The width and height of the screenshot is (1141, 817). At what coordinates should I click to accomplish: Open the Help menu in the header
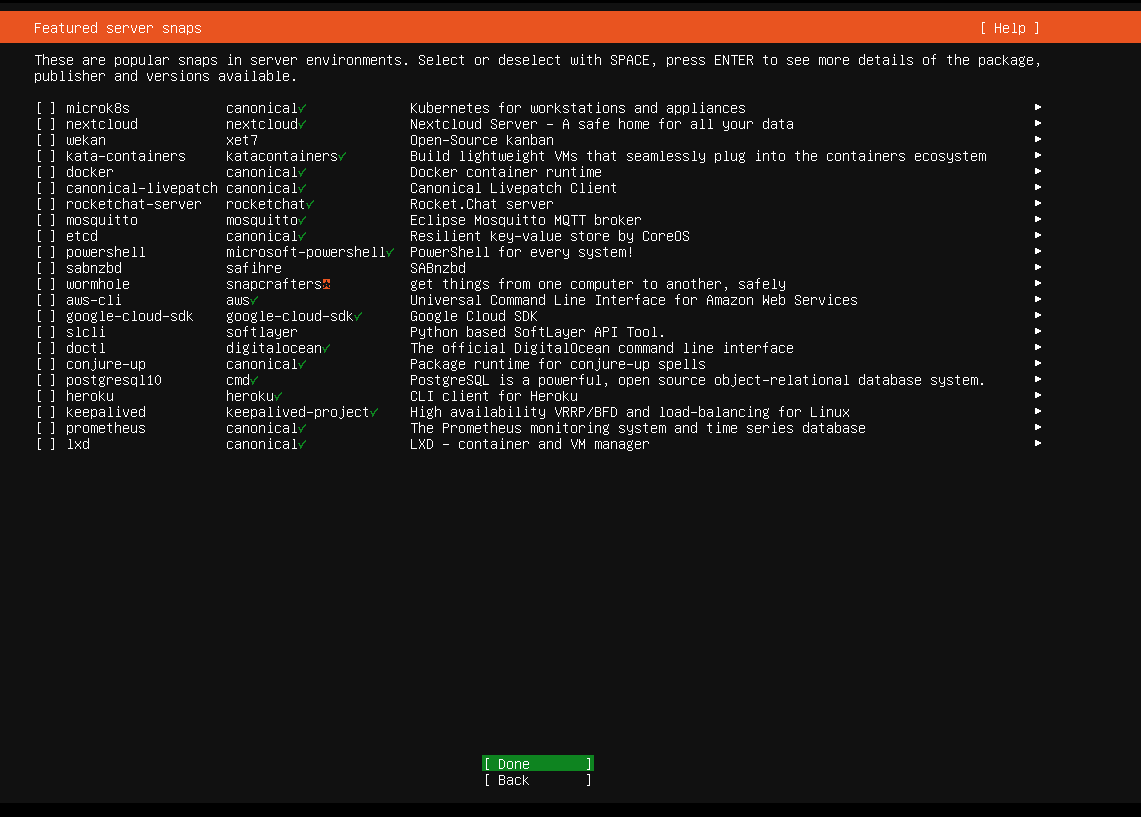pos(1009,28)
